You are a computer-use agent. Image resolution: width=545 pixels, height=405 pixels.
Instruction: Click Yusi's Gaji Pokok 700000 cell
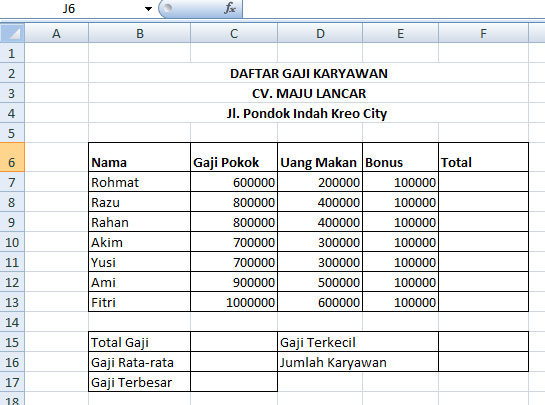click(234, 262)
